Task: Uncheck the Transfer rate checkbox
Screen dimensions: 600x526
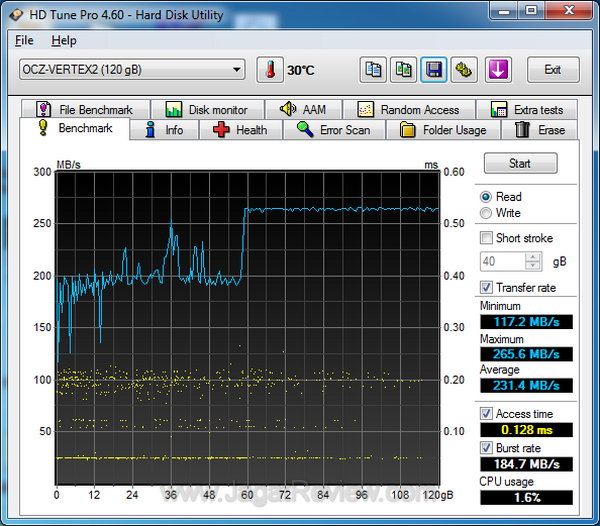Action: click(486, 287)
